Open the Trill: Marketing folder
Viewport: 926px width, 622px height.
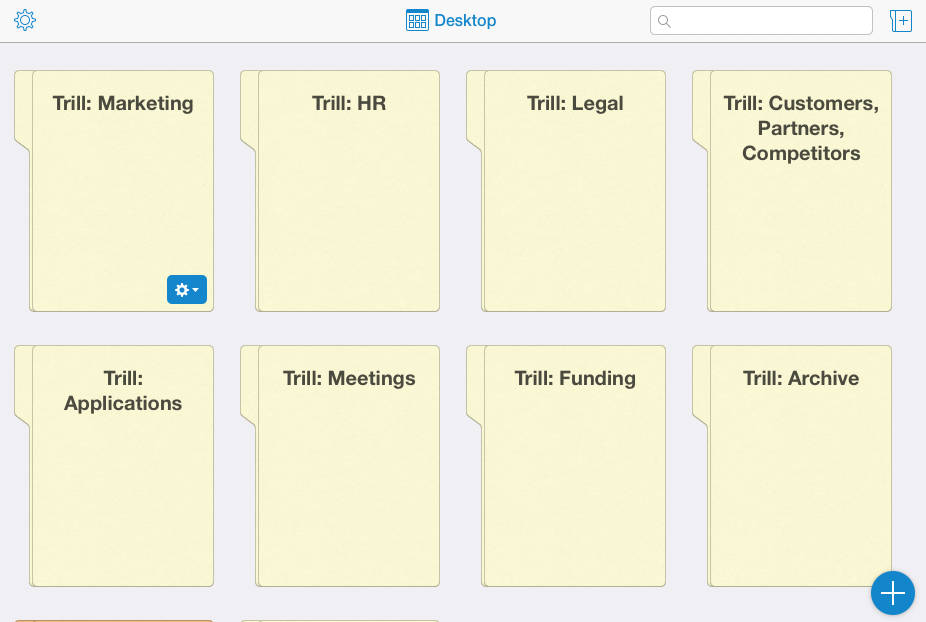pos(114,191)
